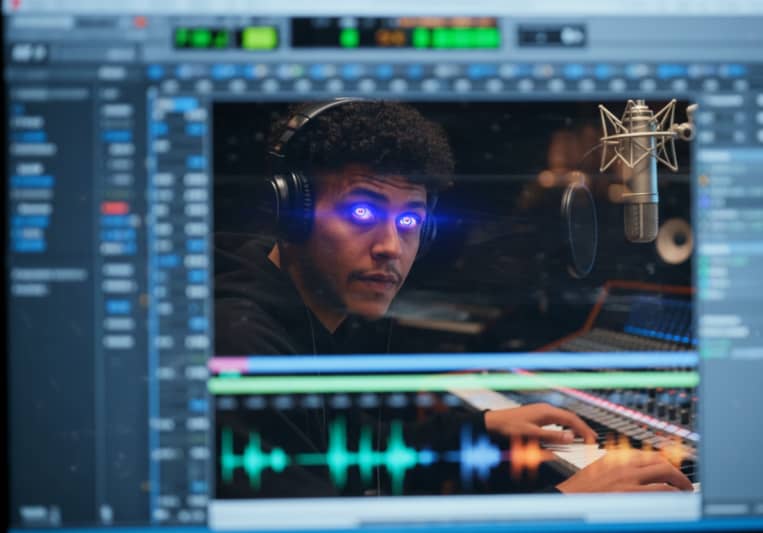
Task: Select the long blue clip bar under the video
Action: [x=472, y=363]
